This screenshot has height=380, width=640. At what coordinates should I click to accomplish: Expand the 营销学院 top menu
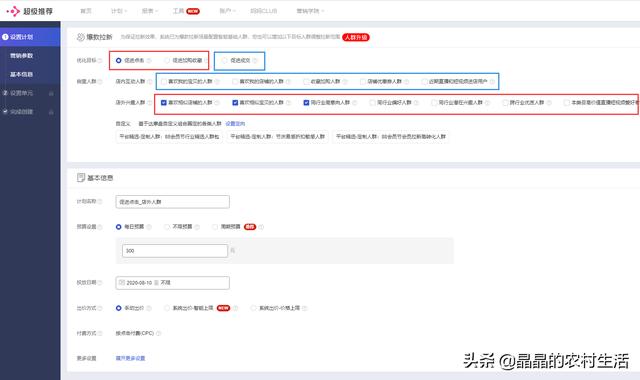pos(310,11)
